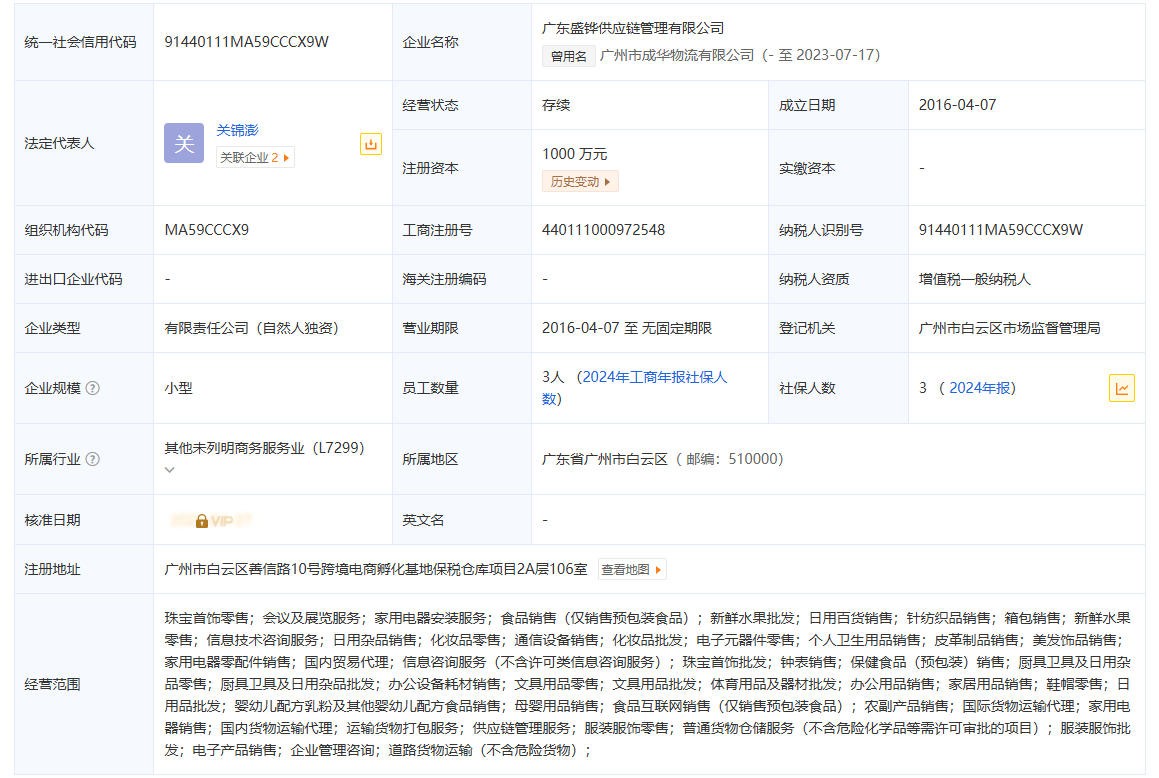The height and width of the screenshot is (778, 1159).
Task: Click the help icon next to 企业规模
Action: (93, 388)
